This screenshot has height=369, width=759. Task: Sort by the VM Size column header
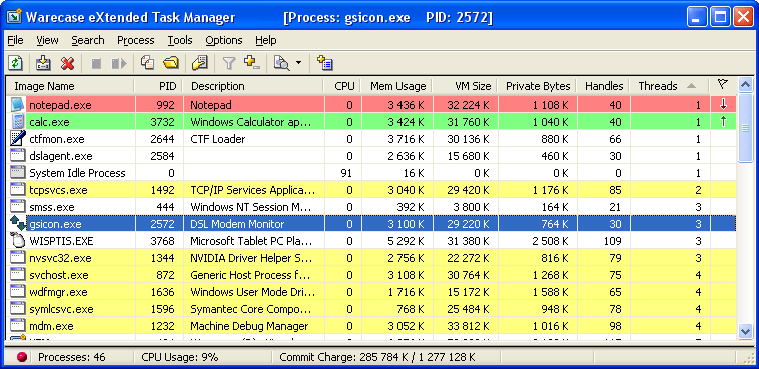pyautogui.click(x=465, y=86)
